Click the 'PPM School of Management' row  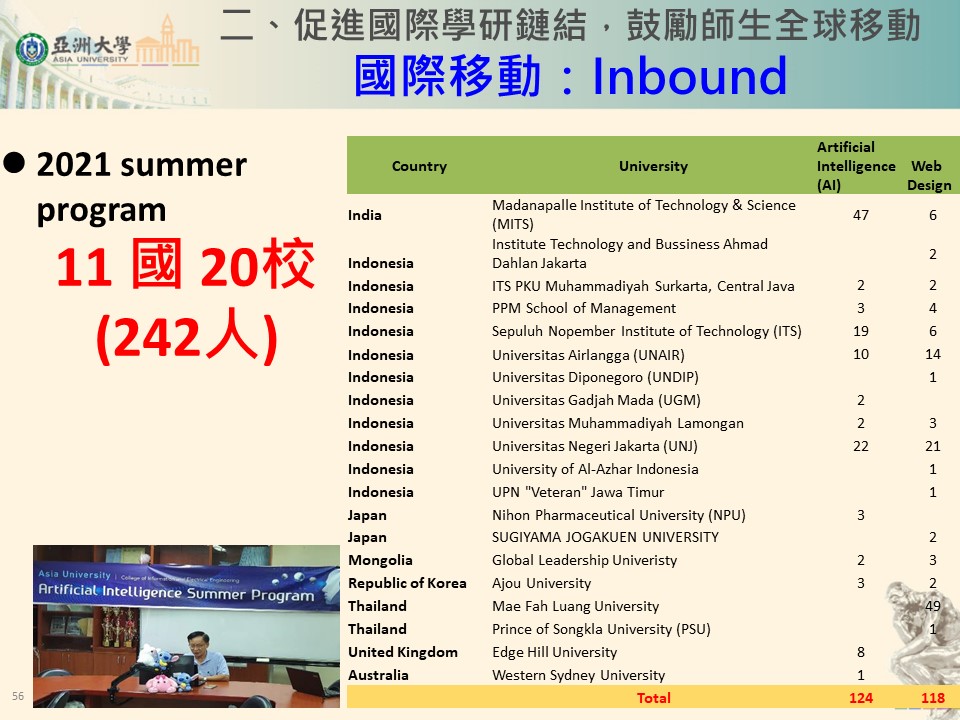point(583,308)
